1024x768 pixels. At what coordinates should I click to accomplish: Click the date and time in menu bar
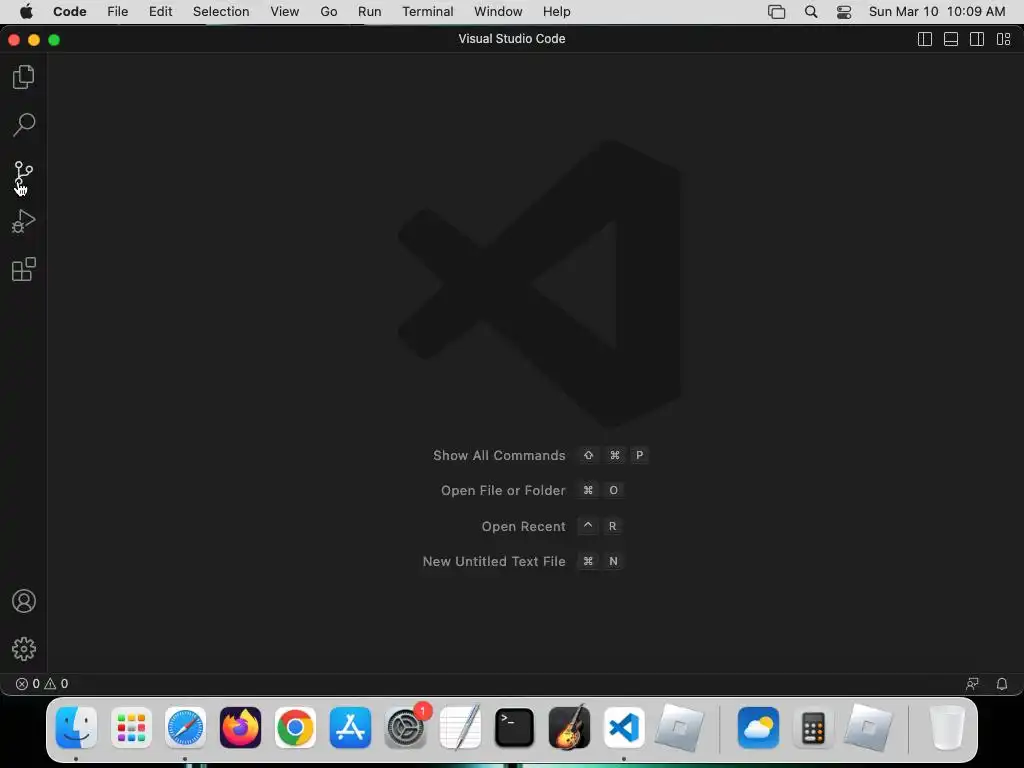pyautogui.click(x=937, y=12)
